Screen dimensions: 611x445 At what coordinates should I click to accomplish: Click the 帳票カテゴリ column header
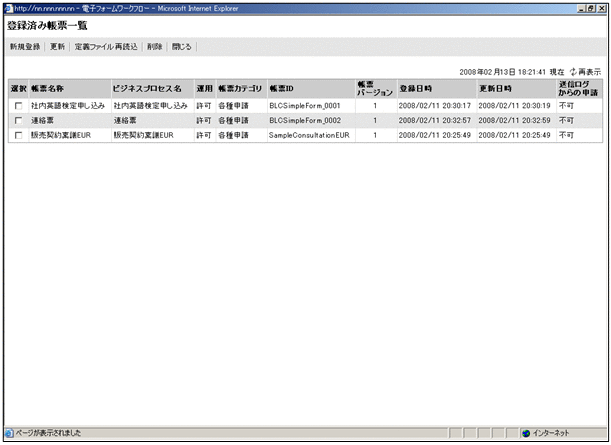click(x=242, y=89)
